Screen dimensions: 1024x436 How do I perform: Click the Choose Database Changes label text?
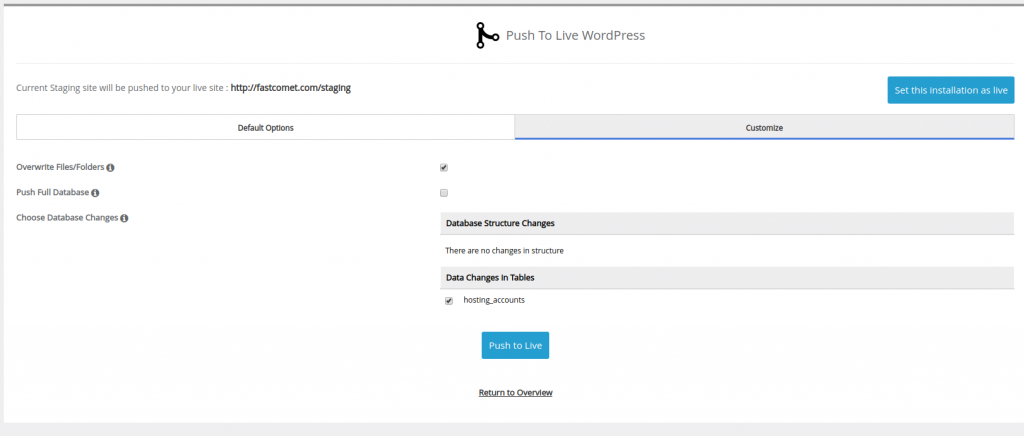67,217
